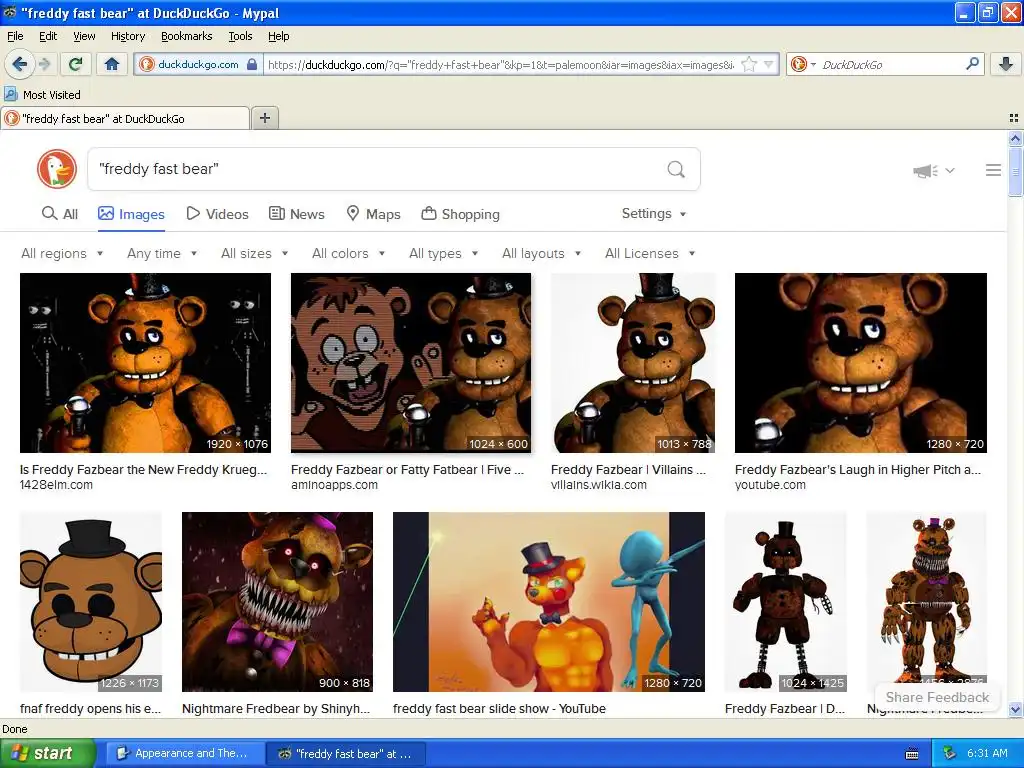Expand the All sizes filter
Screen dimensions: 1024x768
coord(255,253)
